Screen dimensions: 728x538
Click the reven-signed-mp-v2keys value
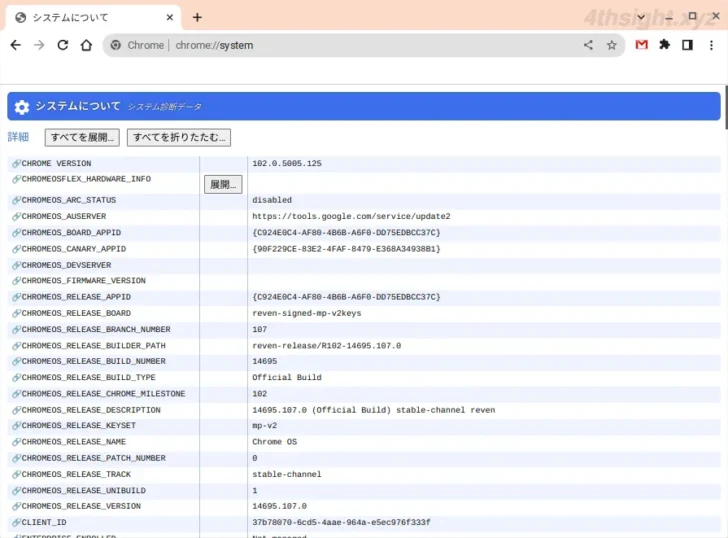click(307, 313)
